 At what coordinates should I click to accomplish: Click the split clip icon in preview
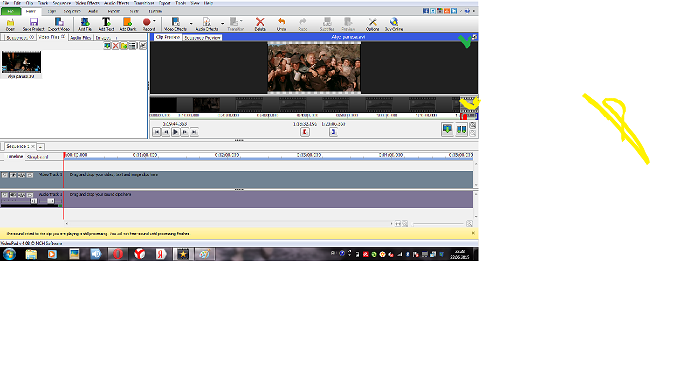tap(461, 129)
